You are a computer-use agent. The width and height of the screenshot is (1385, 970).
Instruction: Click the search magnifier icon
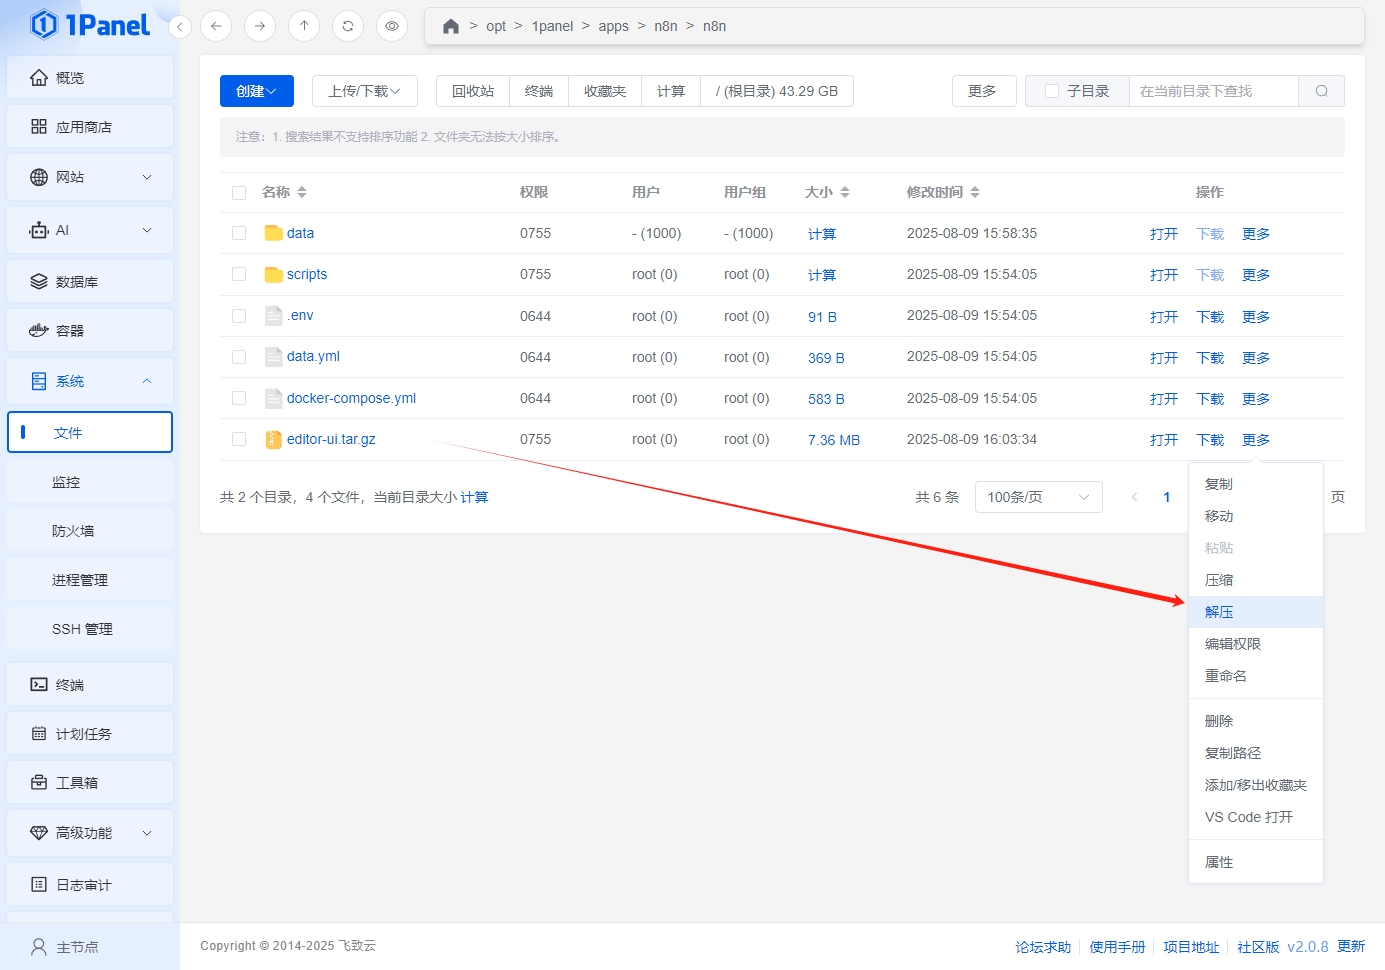[x=1322, y=91]
